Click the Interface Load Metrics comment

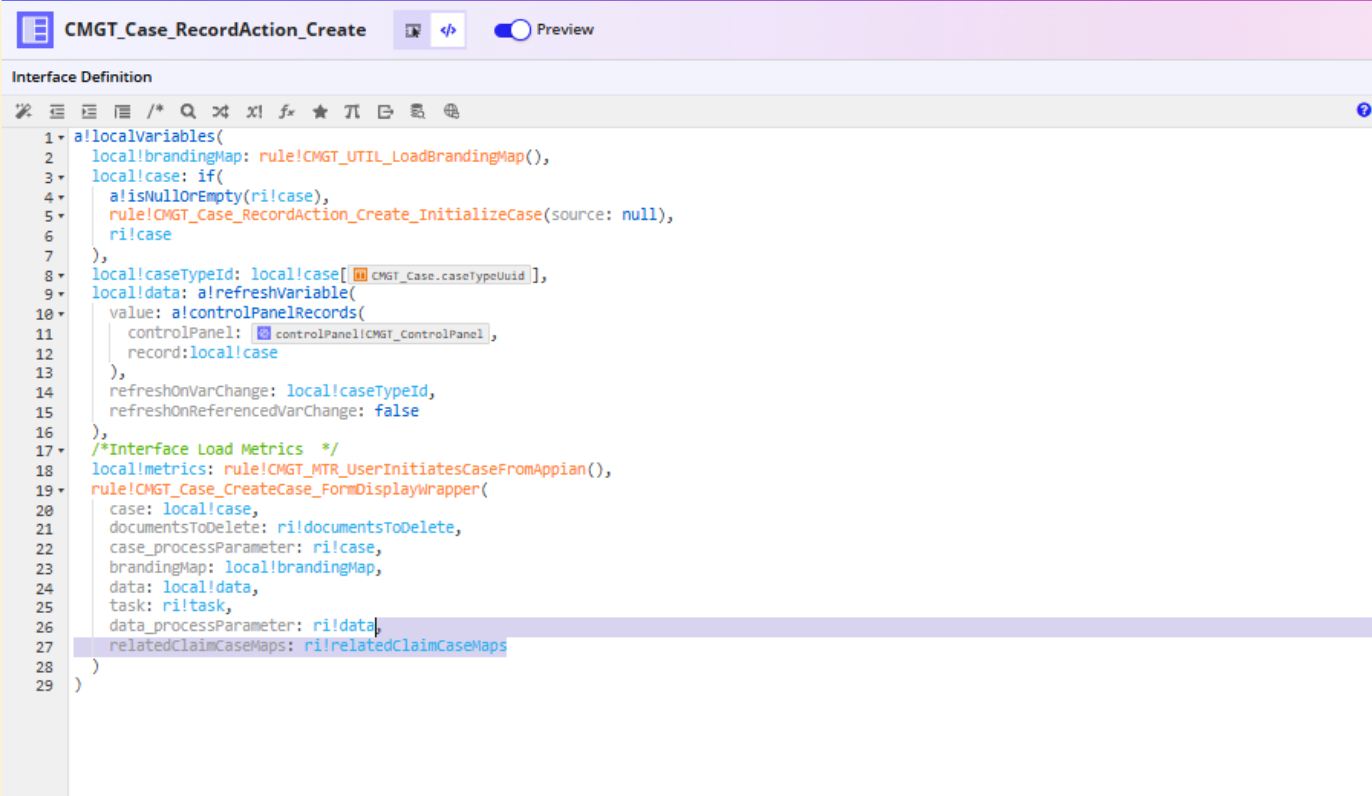215,451
